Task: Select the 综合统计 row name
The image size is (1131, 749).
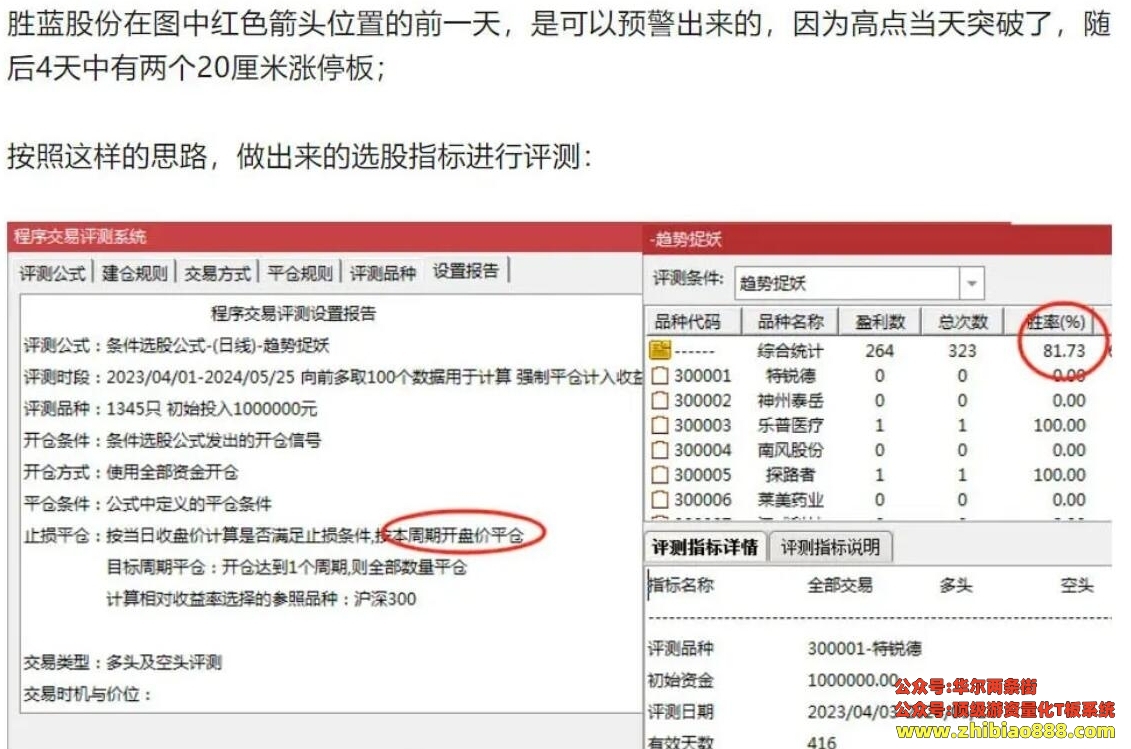Action: 791,351
